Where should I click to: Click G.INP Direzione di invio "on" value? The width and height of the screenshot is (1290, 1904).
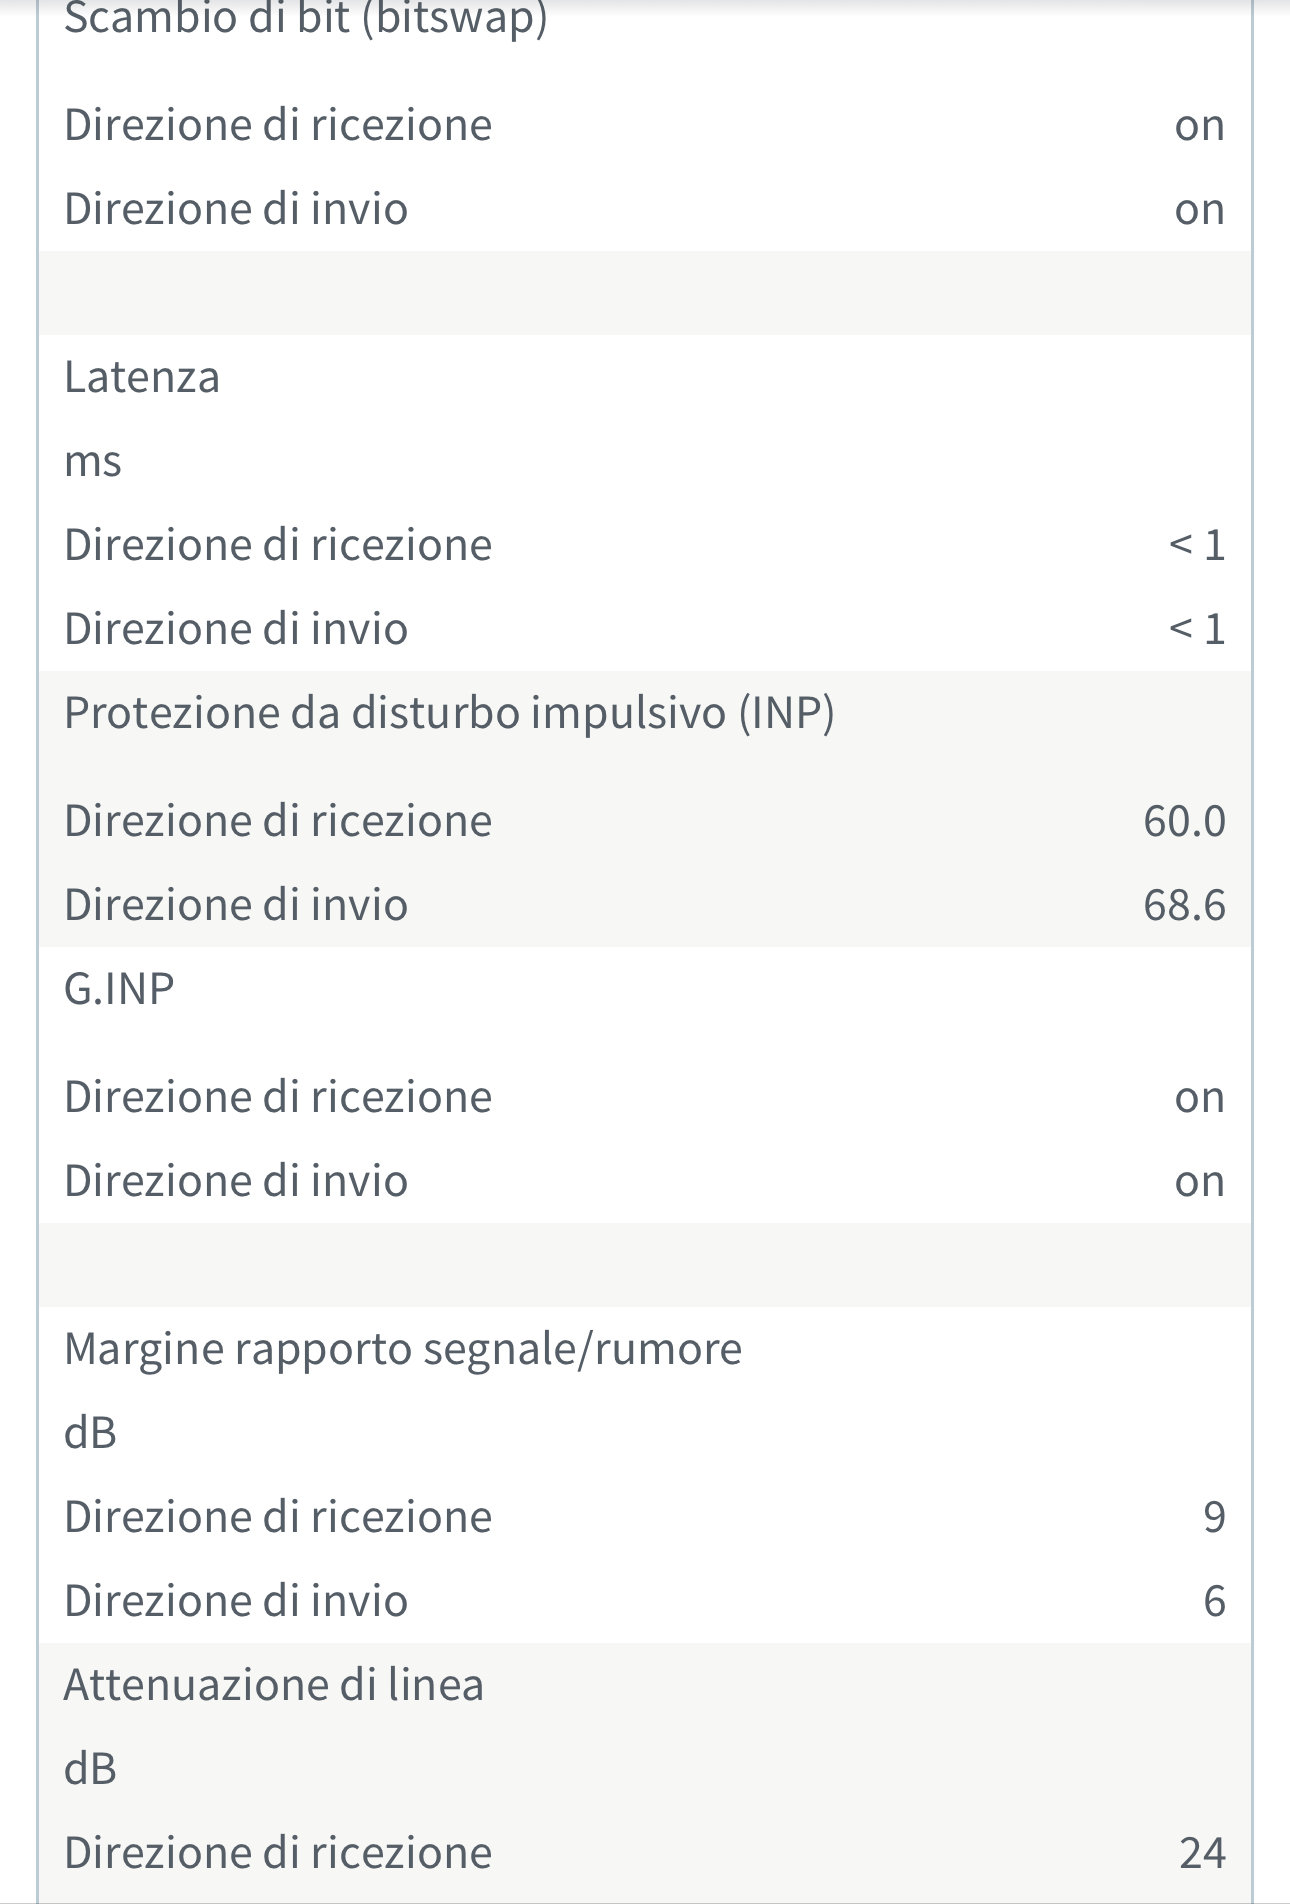pyautogui.click(x=1199, y=1182)
